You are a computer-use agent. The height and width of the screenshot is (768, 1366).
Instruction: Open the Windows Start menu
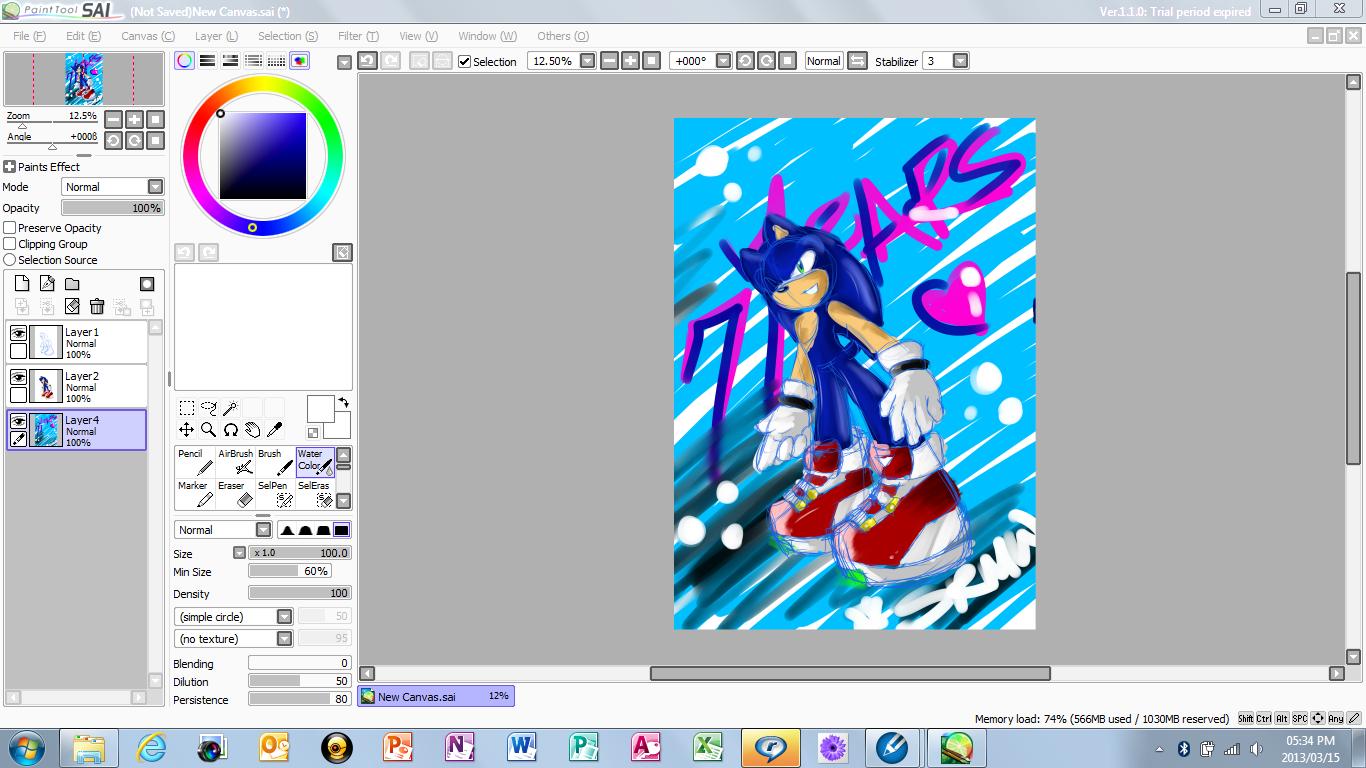pos(24,748)
